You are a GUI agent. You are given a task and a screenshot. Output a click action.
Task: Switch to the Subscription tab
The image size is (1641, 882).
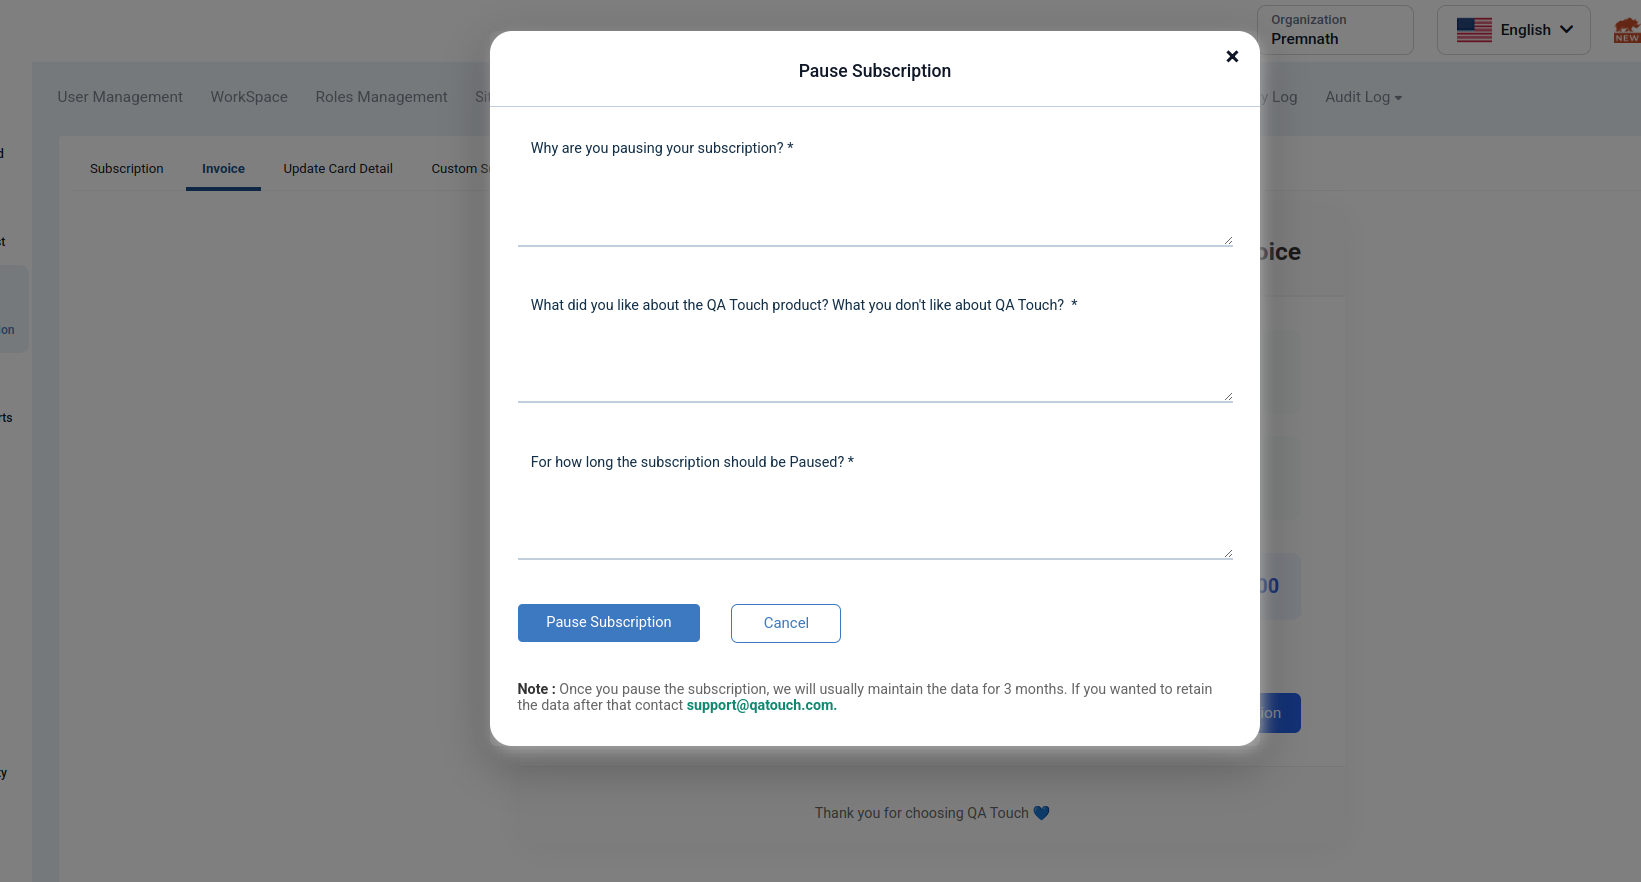(127, 169)
